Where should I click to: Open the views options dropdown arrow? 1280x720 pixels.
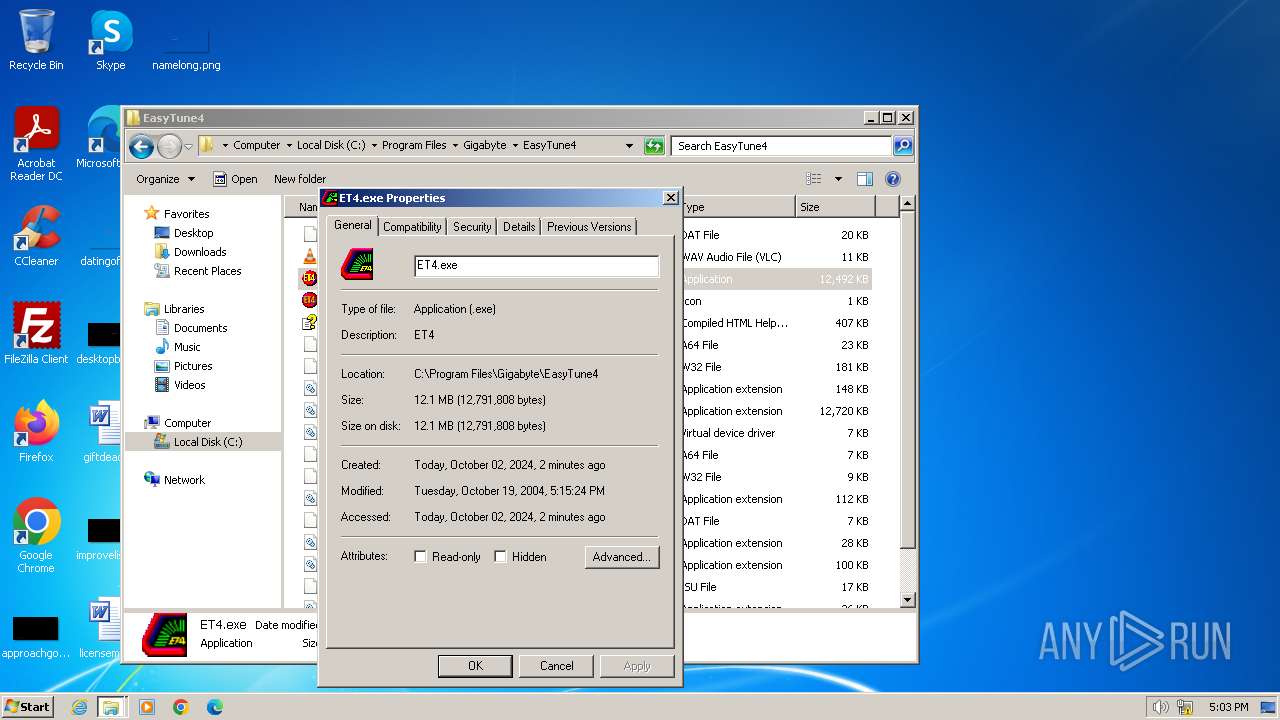click(x=838, y=179)
